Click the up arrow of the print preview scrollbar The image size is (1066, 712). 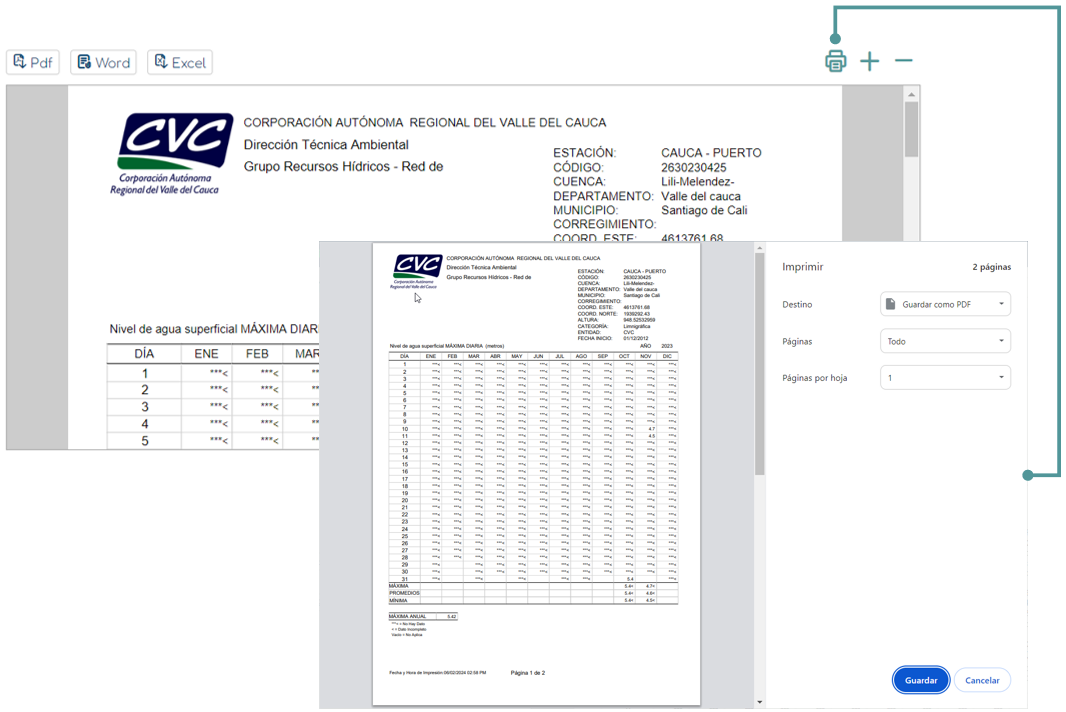[759, 248]
